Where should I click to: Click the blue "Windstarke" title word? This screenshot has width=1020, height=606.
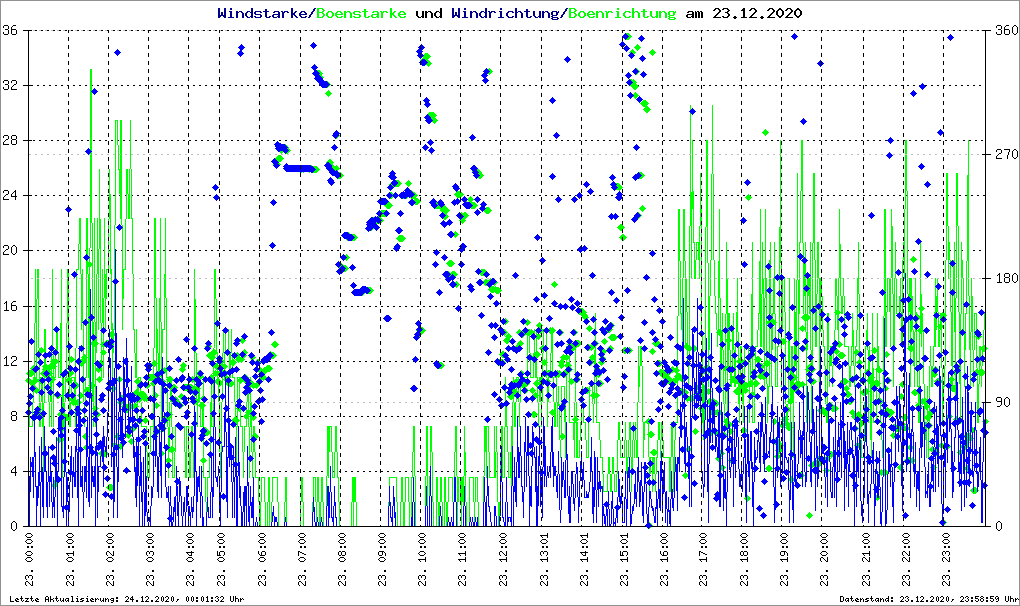[x=264, y=13]
